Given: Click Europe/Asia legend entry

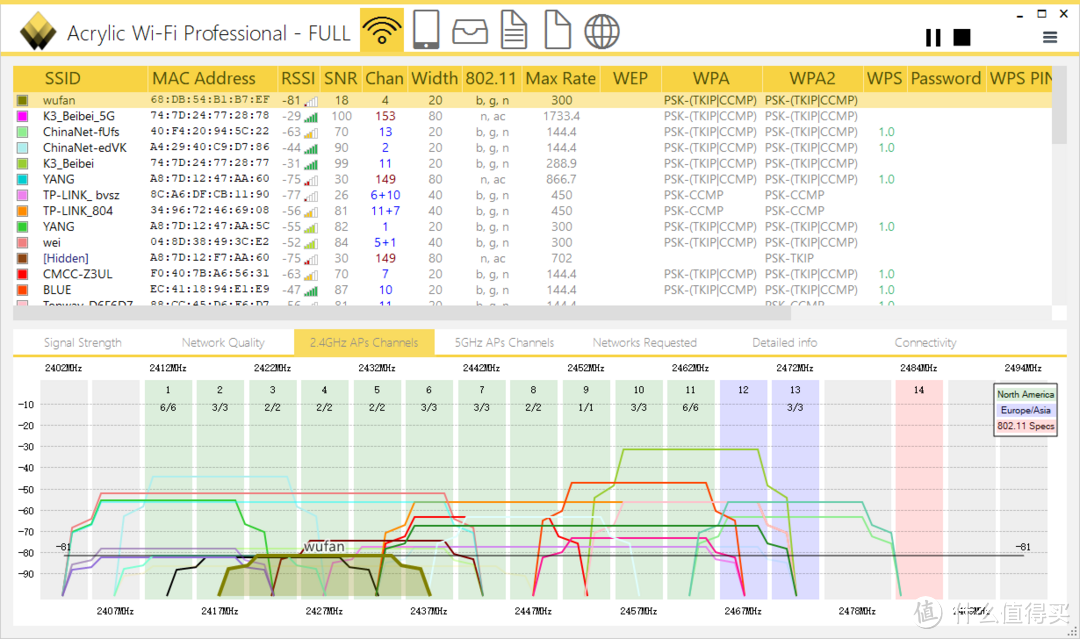Looking at the screenshot, I should [1025, 410].
